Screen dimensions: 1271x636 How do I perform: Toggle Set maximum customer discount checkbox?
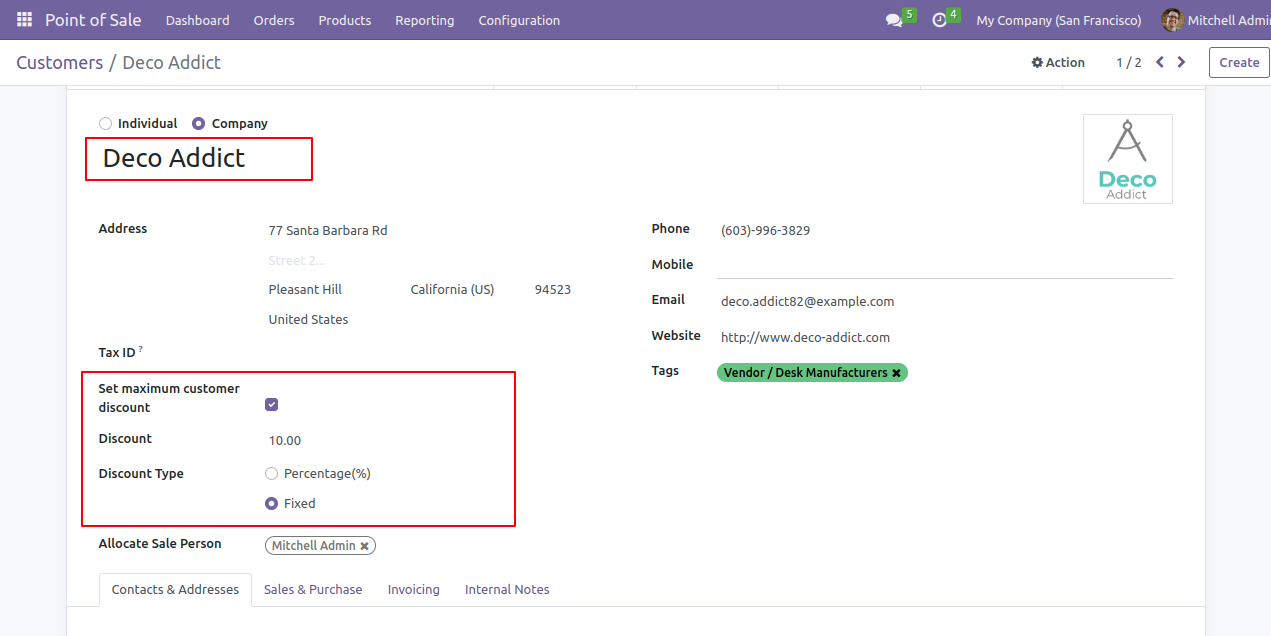pos(271,405)
